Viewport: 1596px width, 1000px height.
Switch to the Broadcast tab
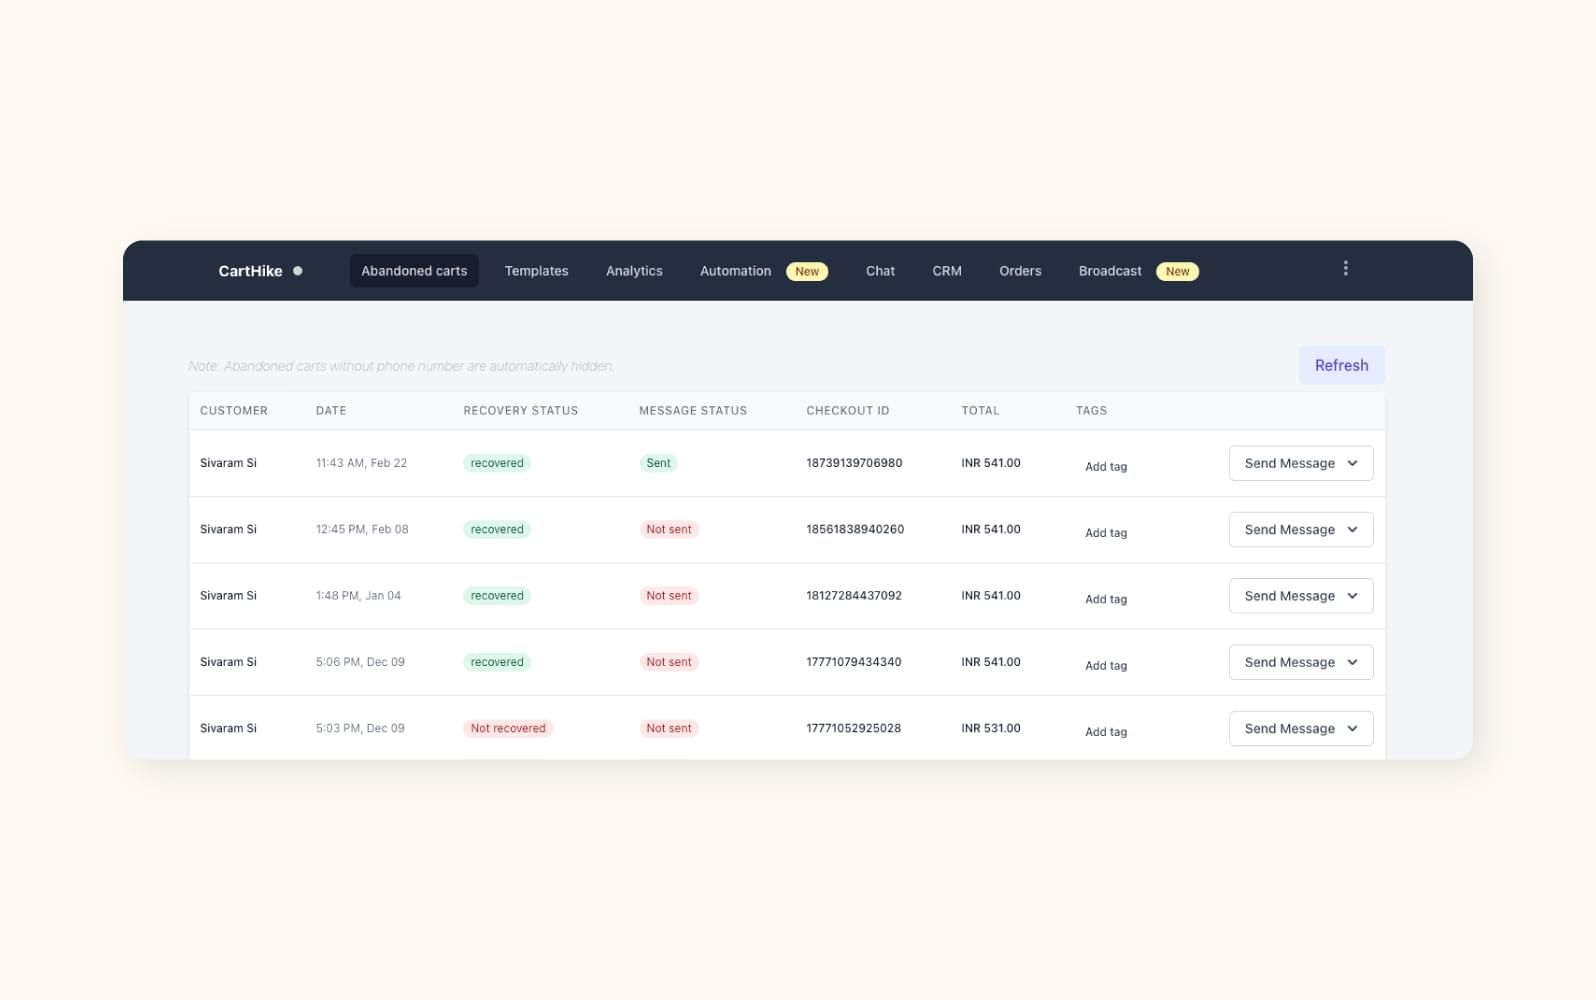pos(1110,271)
